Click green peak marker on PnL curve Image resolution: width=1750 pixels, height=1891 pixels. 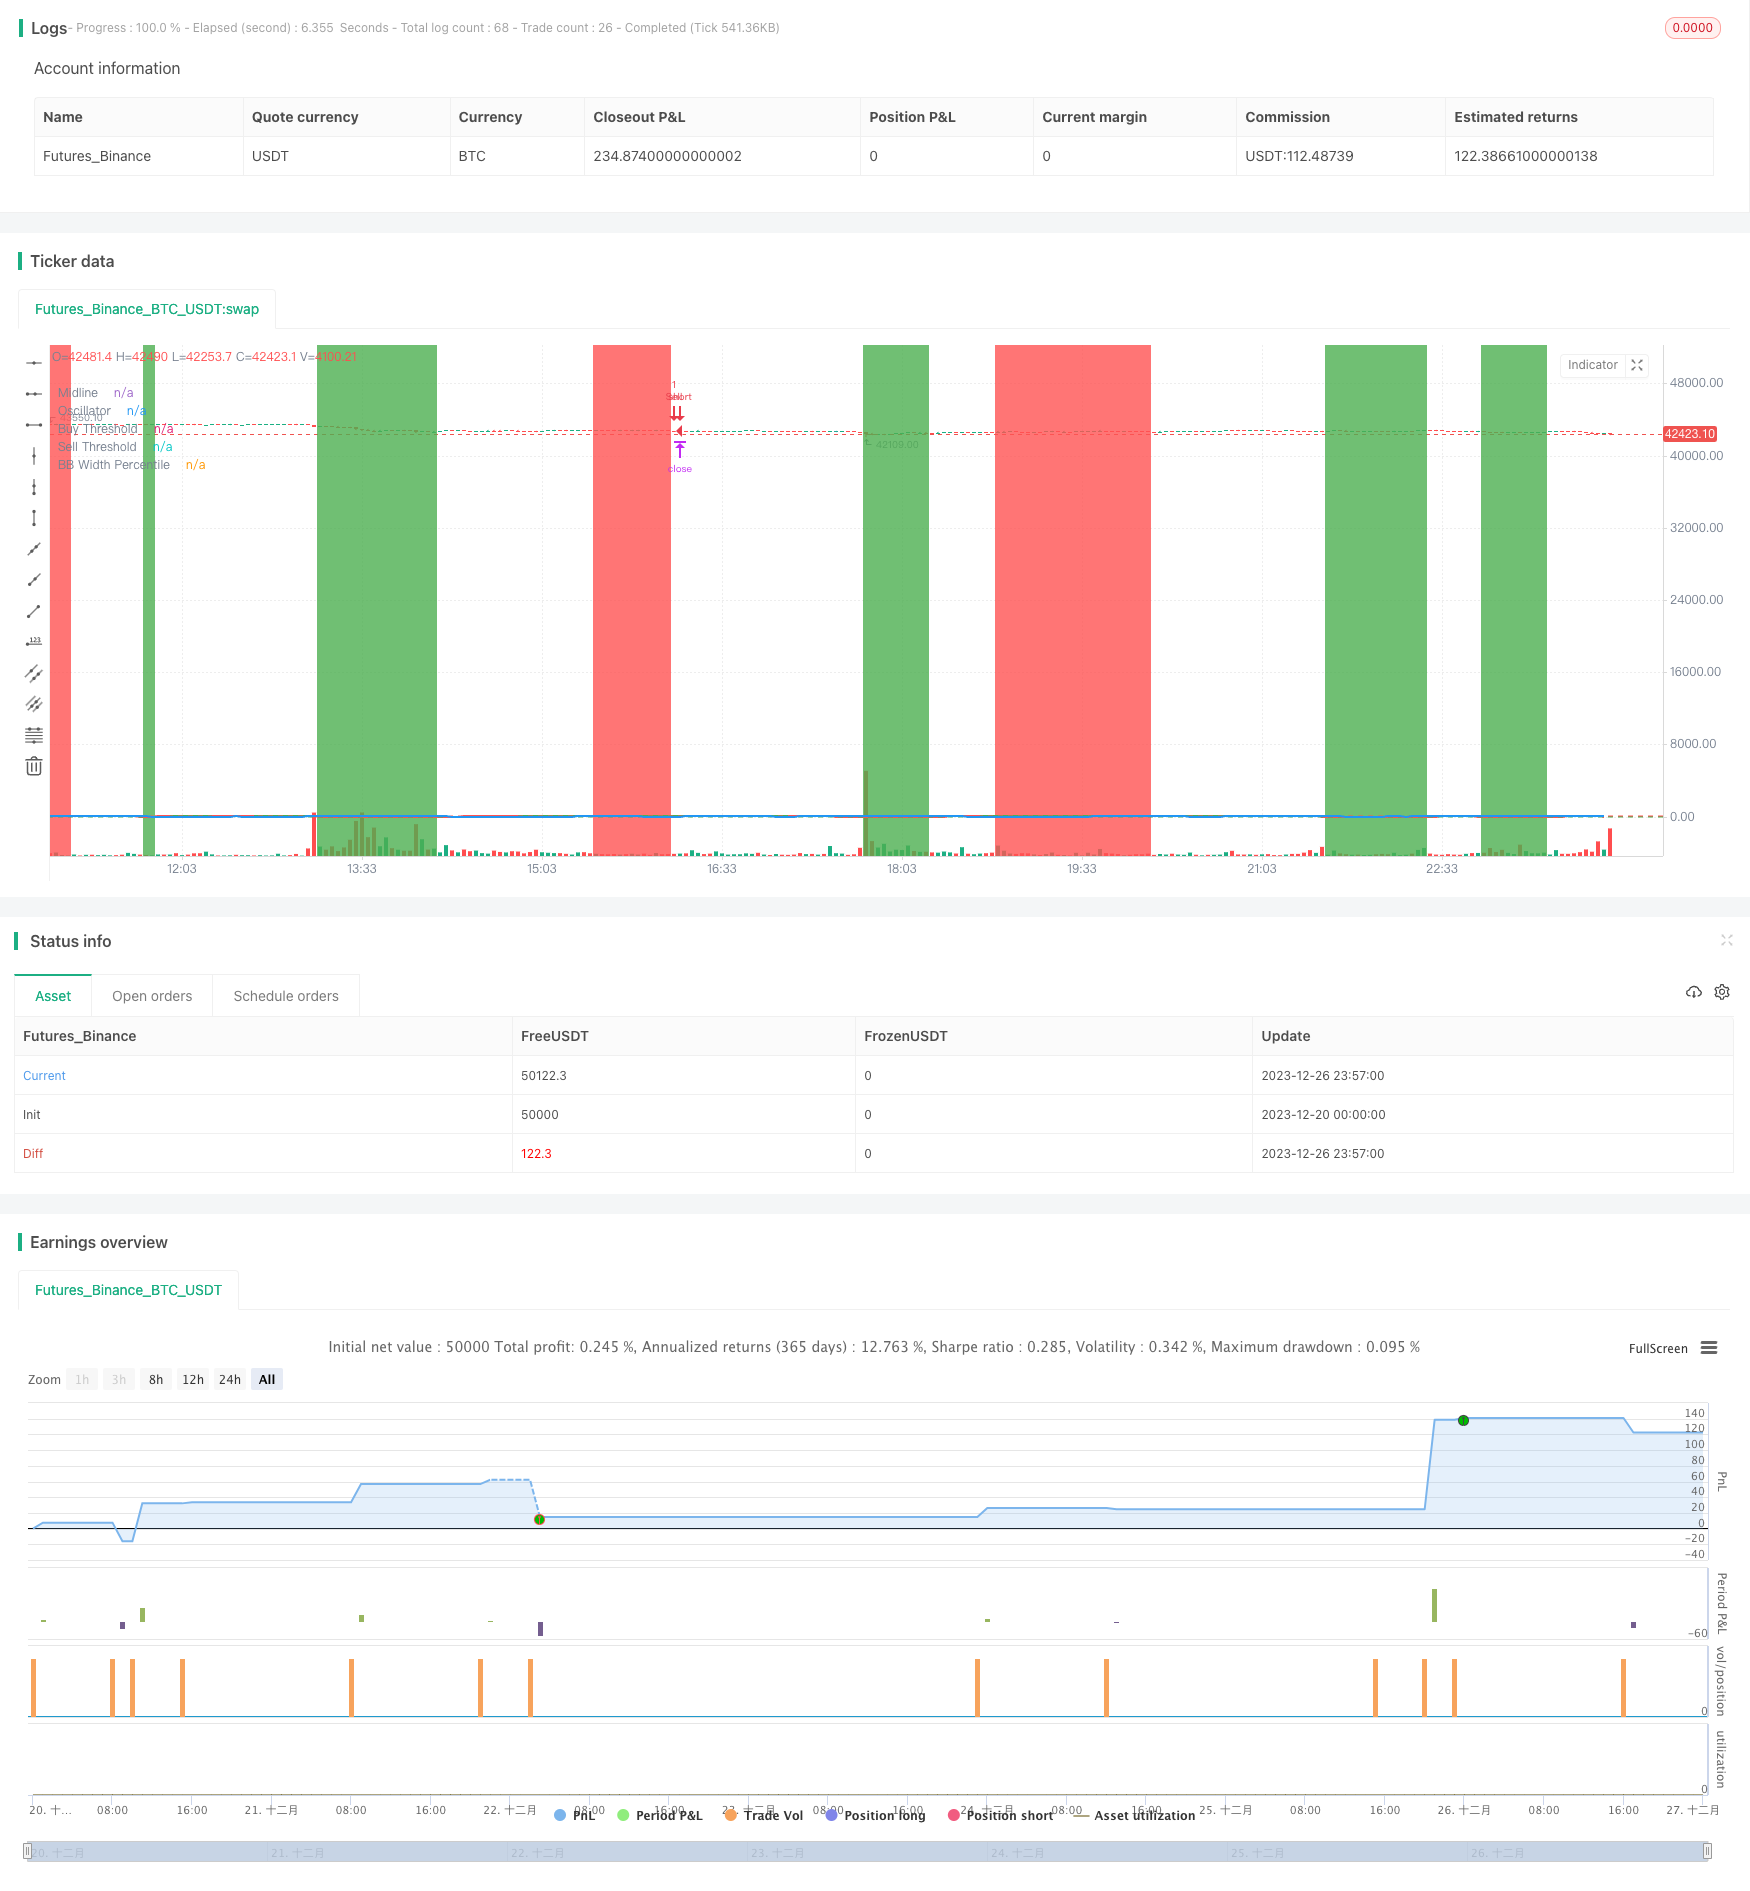pyautogui.click(x=1463, y=1420)
